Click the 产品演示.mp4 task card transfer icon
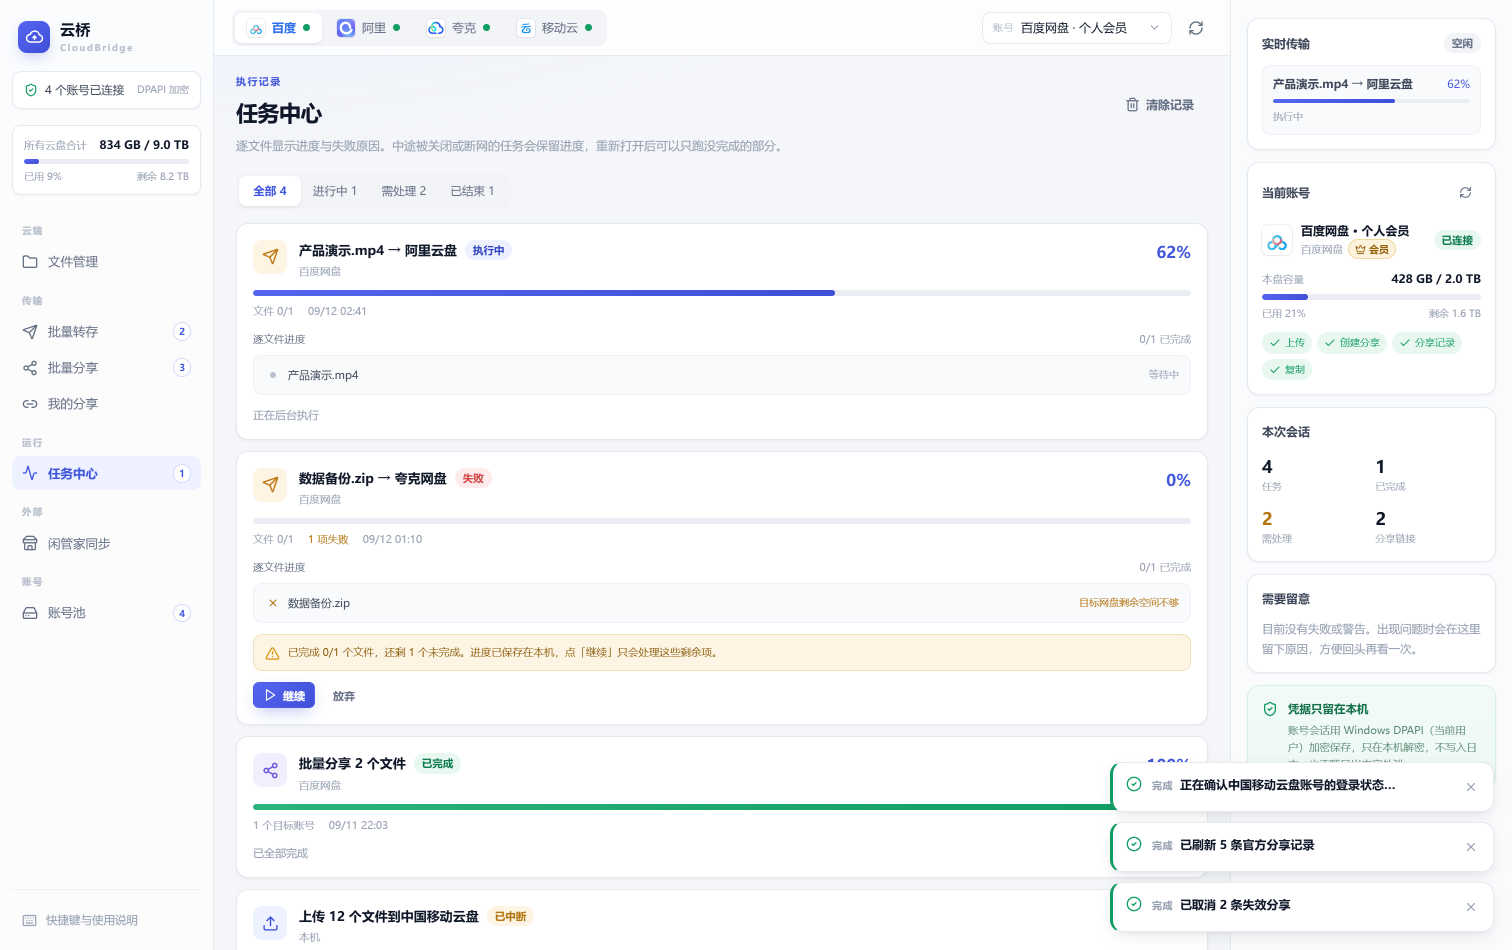Viewport: 1512px width, 950px height. pos(270,257)
